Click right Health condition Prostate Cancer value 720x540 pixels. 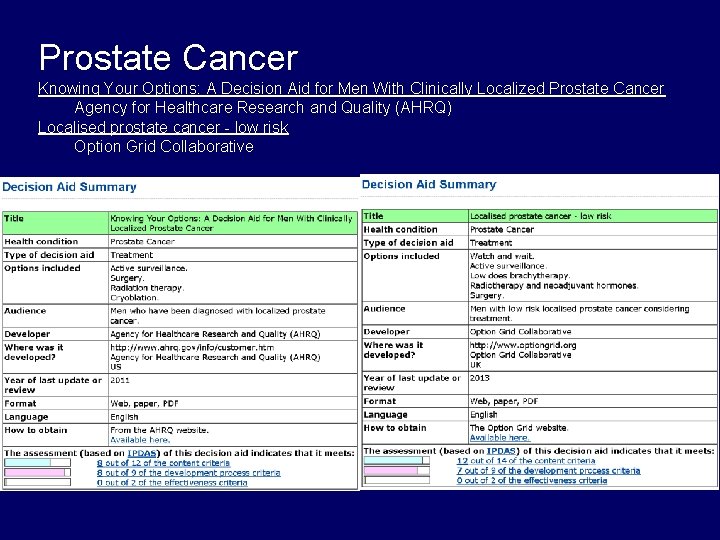pyautogui.click(x=501, y=230)
